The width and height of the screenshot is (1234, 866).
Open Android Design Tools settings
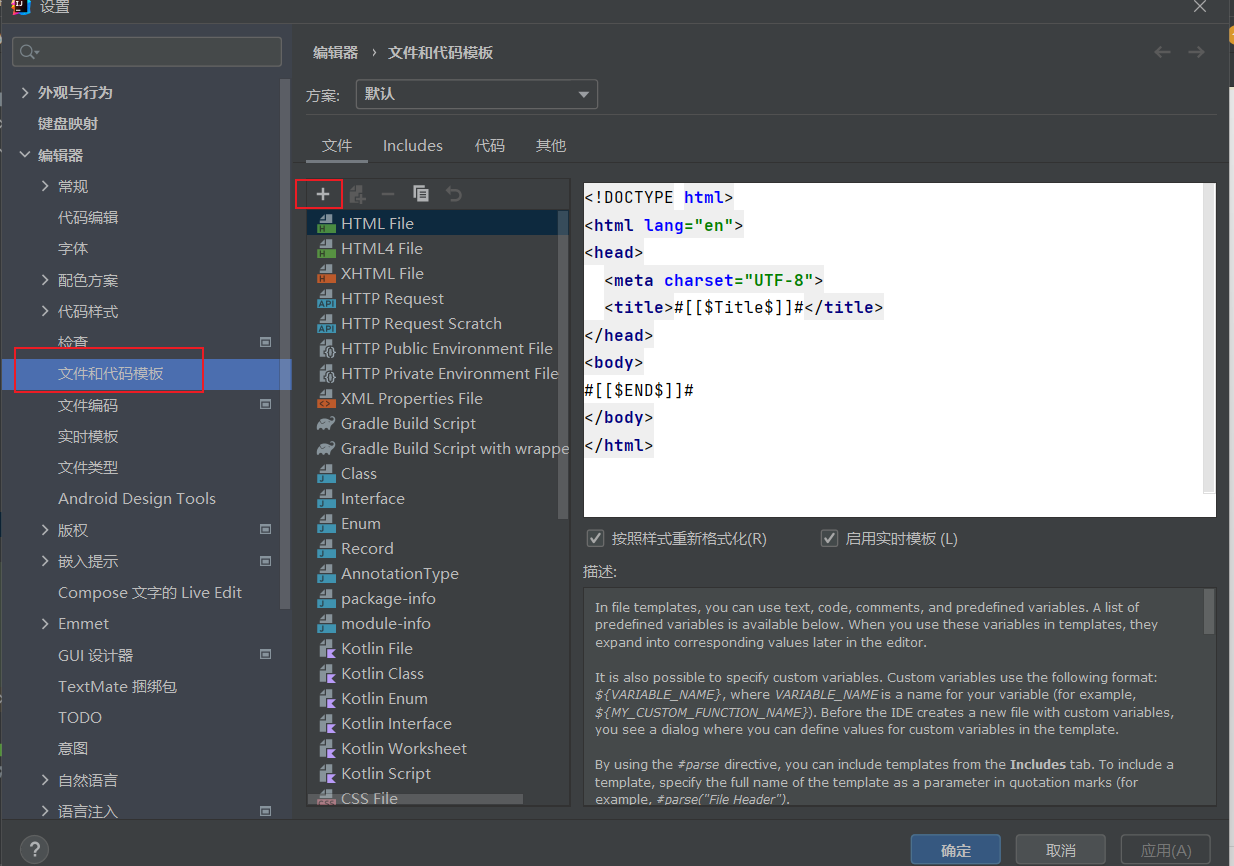(137, 498)
